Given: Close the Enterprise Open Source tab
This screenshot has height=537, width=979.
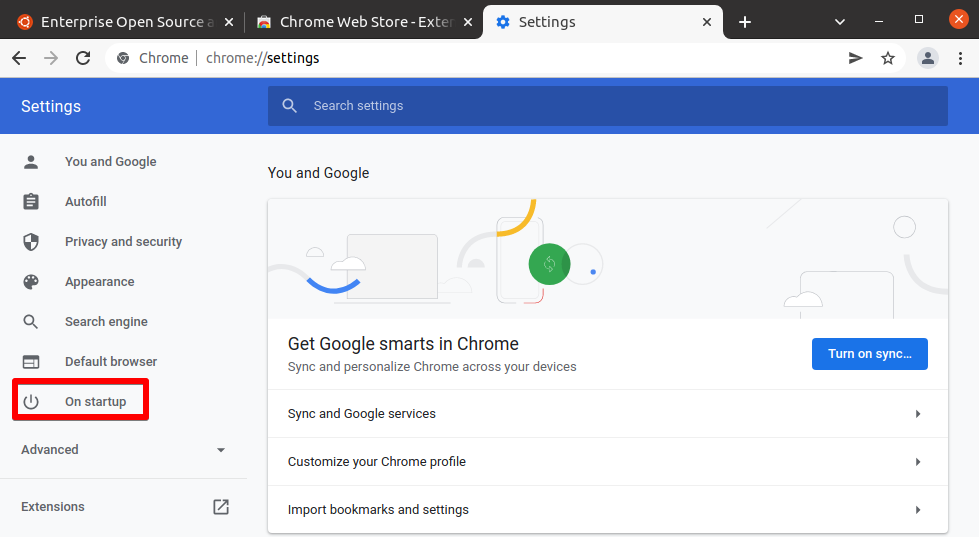Looking at the screenshot, I should [229, 22].
